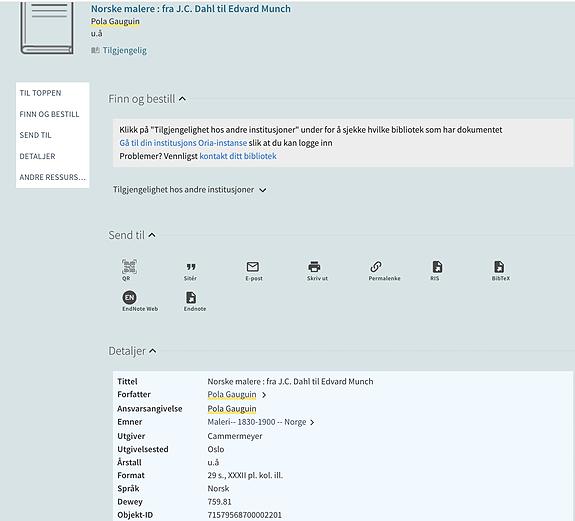Copy the Permalenke link icon

(384, 271)
